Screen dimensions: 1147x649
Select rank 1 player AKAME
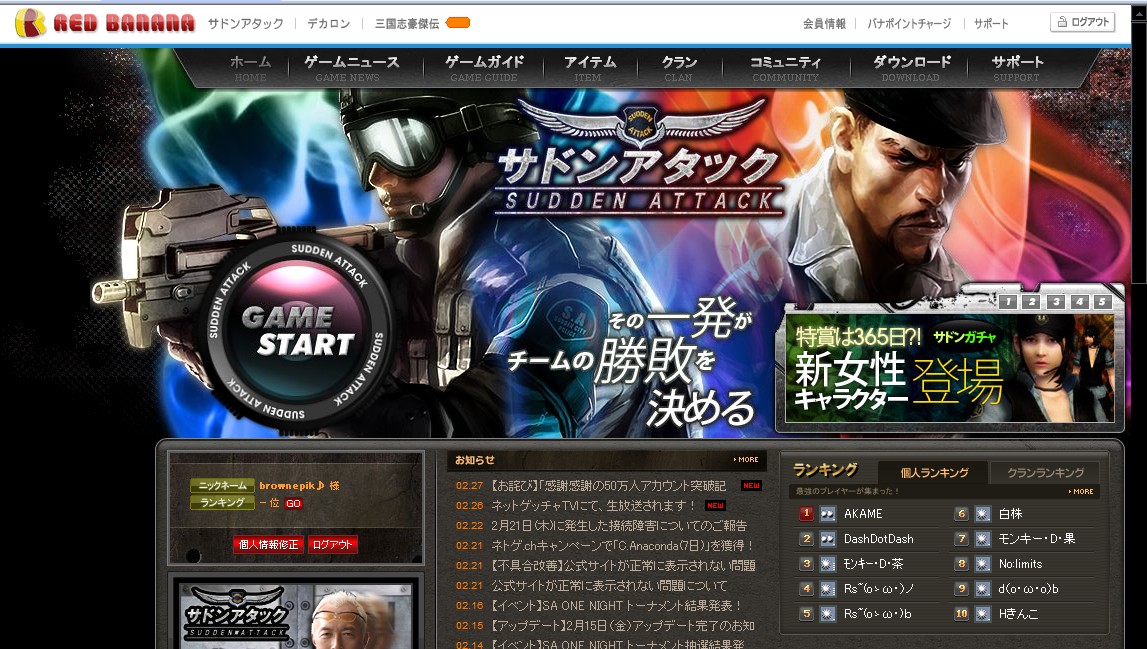863,514
